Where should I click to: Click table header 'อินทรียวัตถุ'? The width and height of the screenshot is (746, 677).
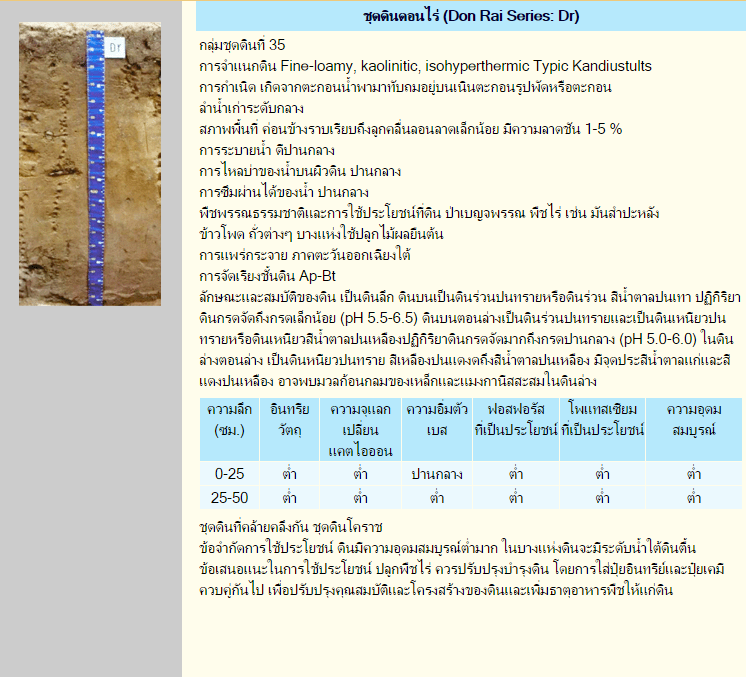click(290, 429)
